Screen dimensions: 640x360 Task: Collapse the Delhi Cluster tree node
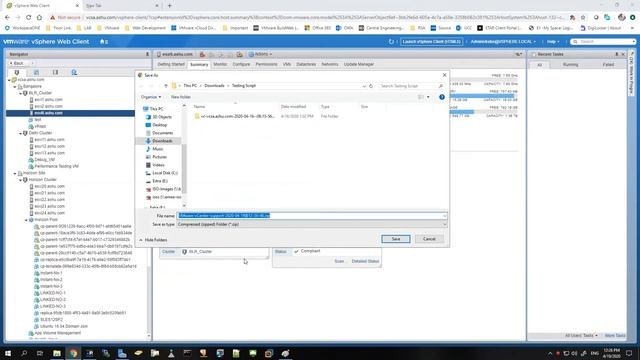21,133
